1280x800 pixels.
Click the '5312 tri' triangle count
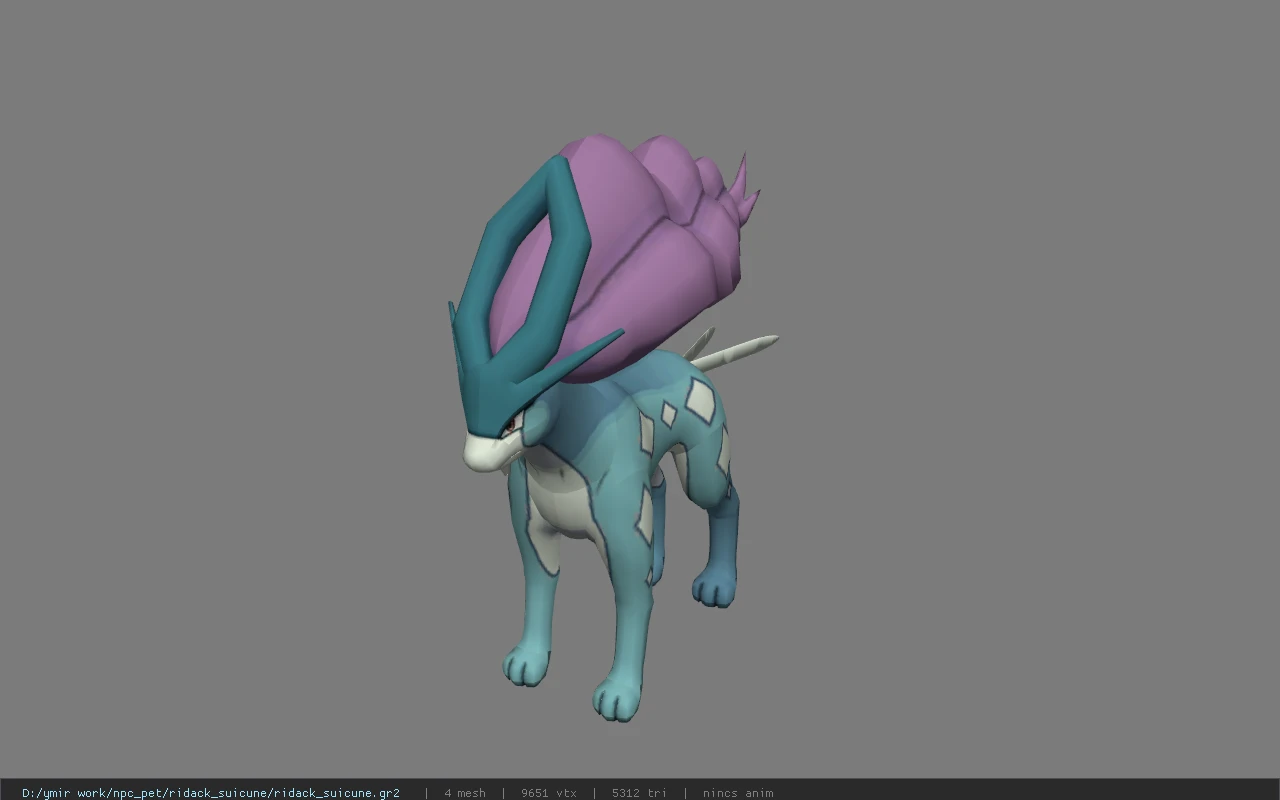click(x=640, y=793)
